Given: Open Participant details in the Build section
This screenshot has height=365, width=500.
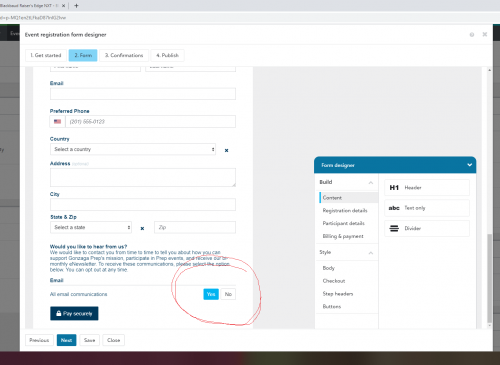Looking at the screenshot, I should pyautogui.click(x=344, y=223).
